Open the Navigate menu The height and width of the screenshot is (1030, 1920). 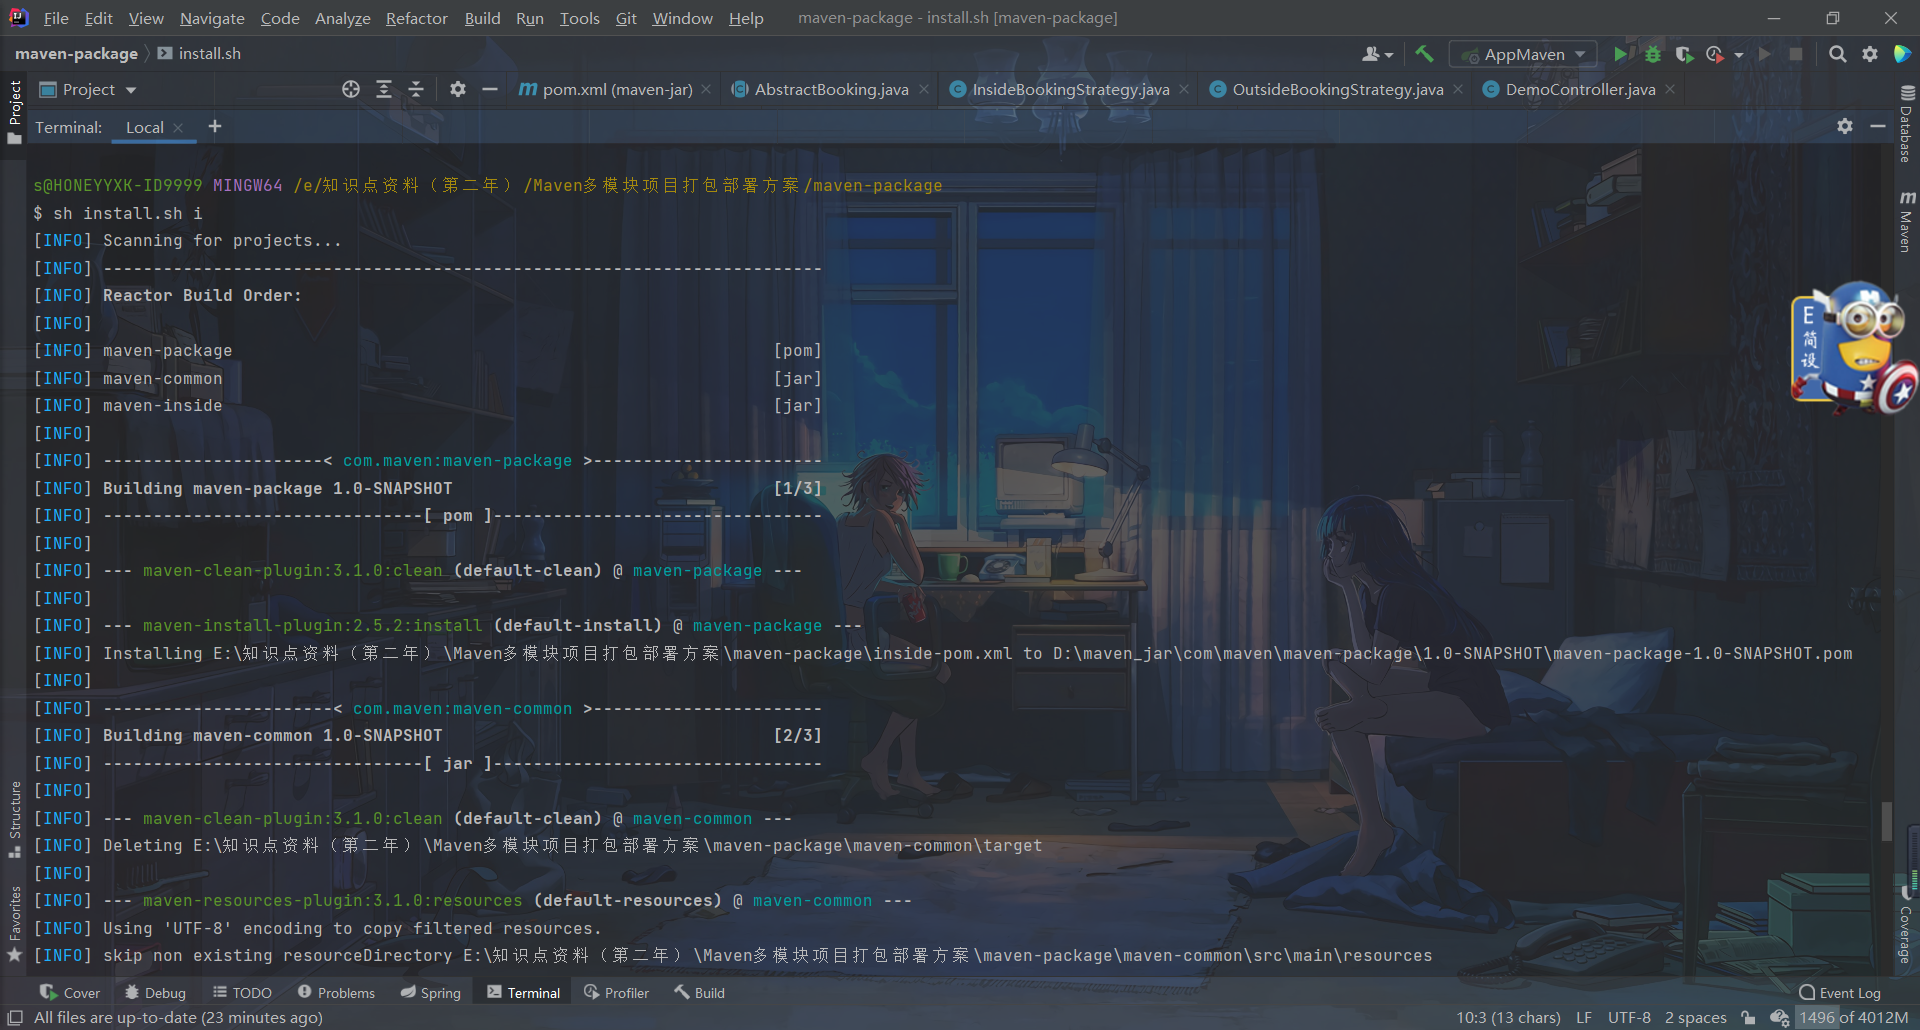coord(212,18)
